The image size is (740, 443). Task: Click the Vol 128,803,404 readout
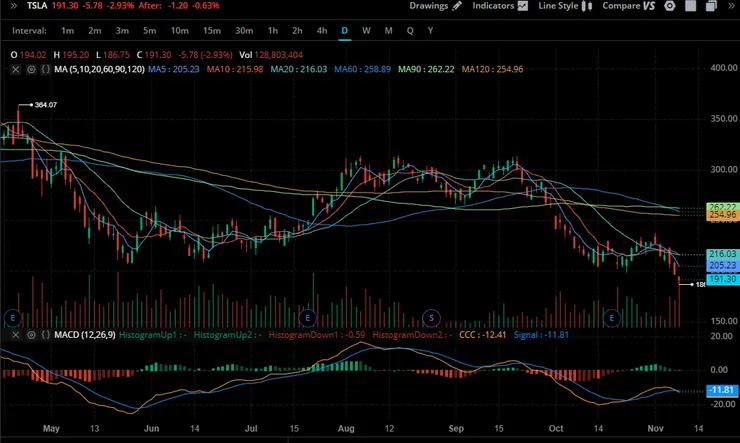(271, 55)
